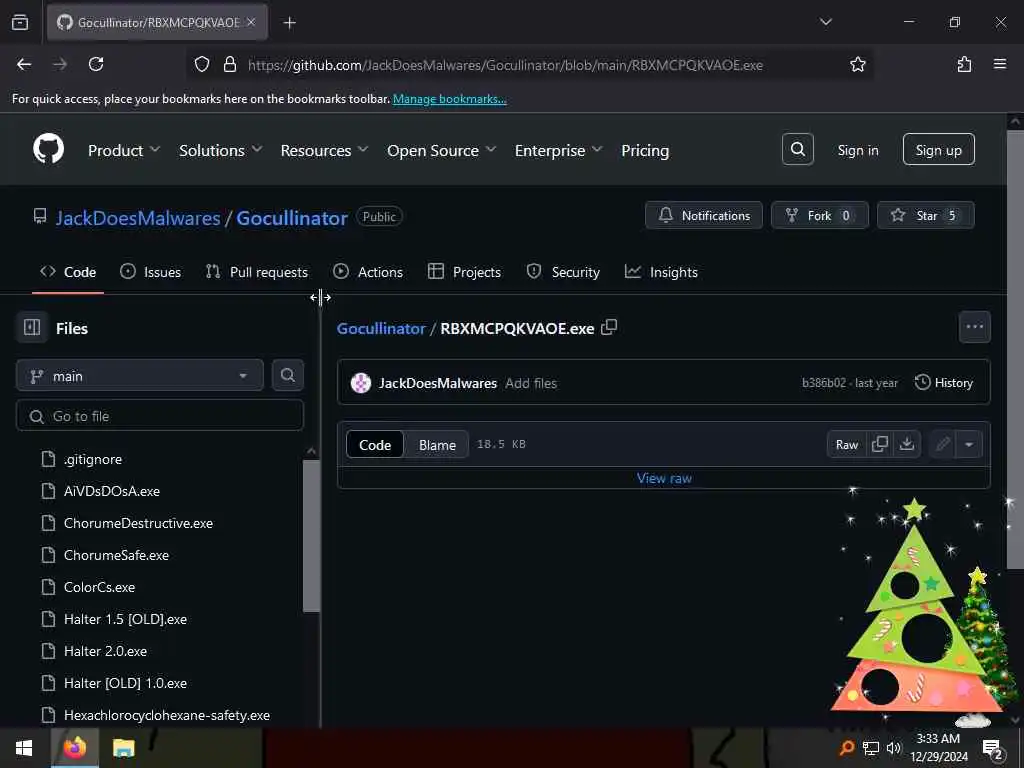View site security padlock info
The height and width of the screenshot is (768, 1024).
click(x=229, y=64)
